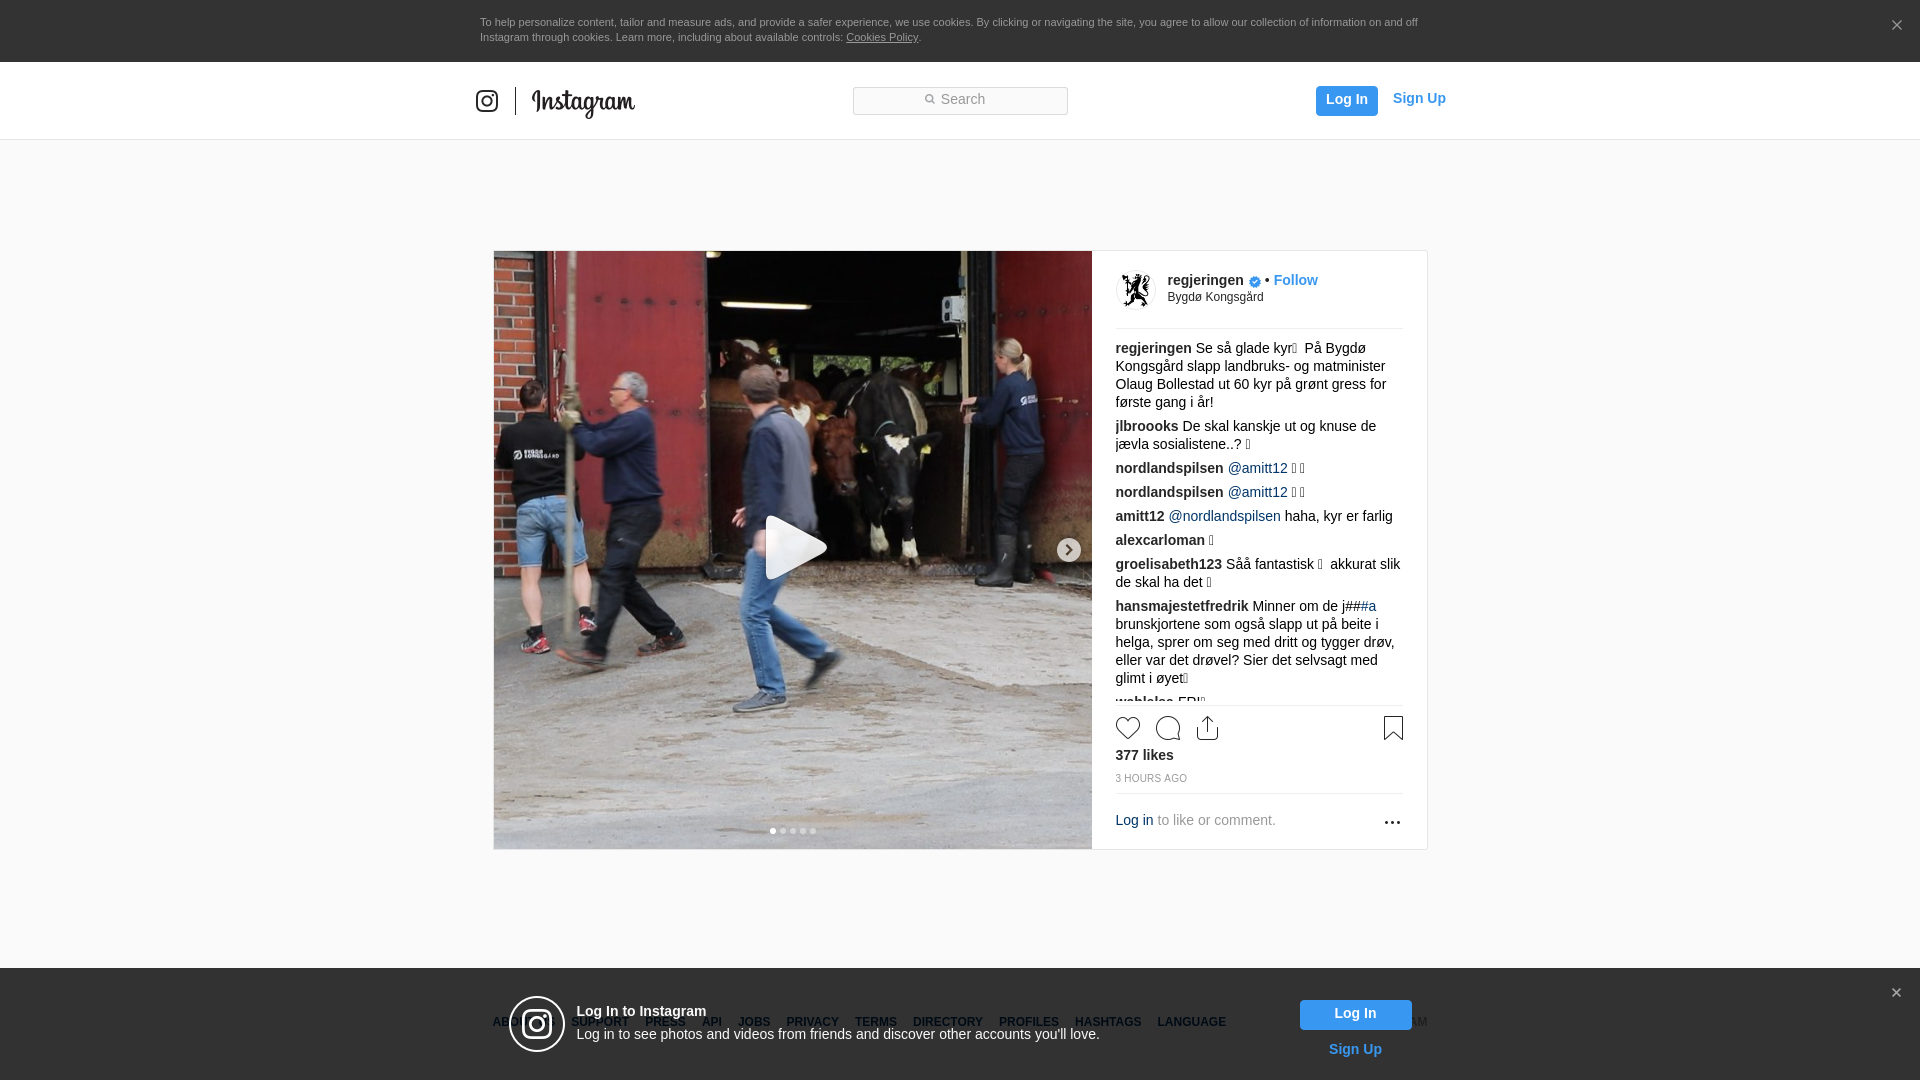Viewport: 1920px width, 1080px height.
Task: Open the Bygdø Kongsgård location link
Action: tap(1215, 297)
